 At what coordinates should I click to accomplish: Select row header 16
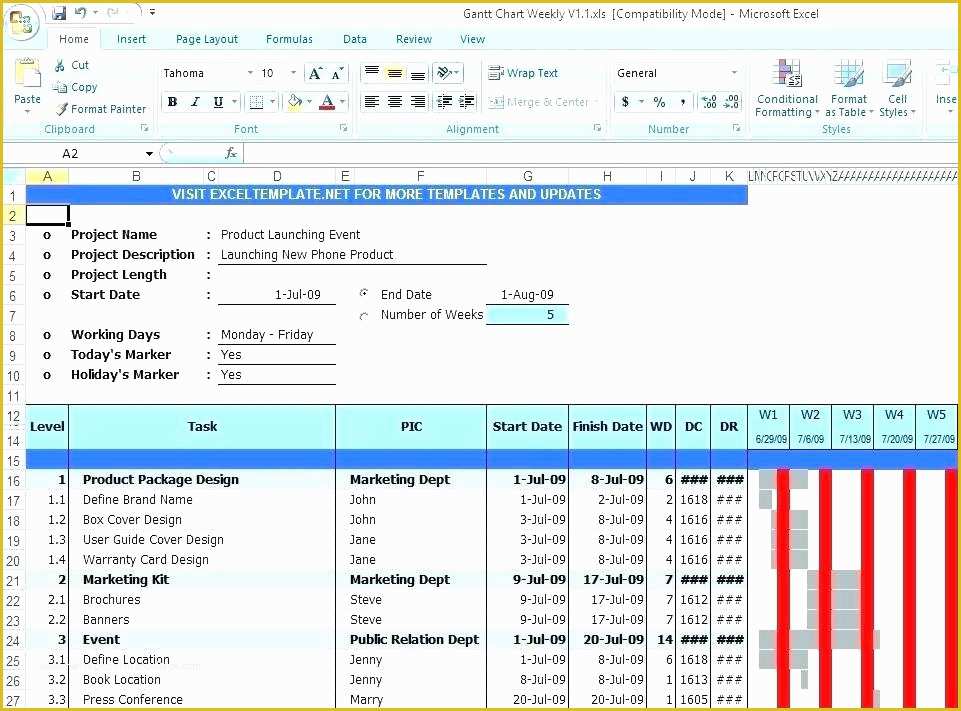click(x=13, y=481)
